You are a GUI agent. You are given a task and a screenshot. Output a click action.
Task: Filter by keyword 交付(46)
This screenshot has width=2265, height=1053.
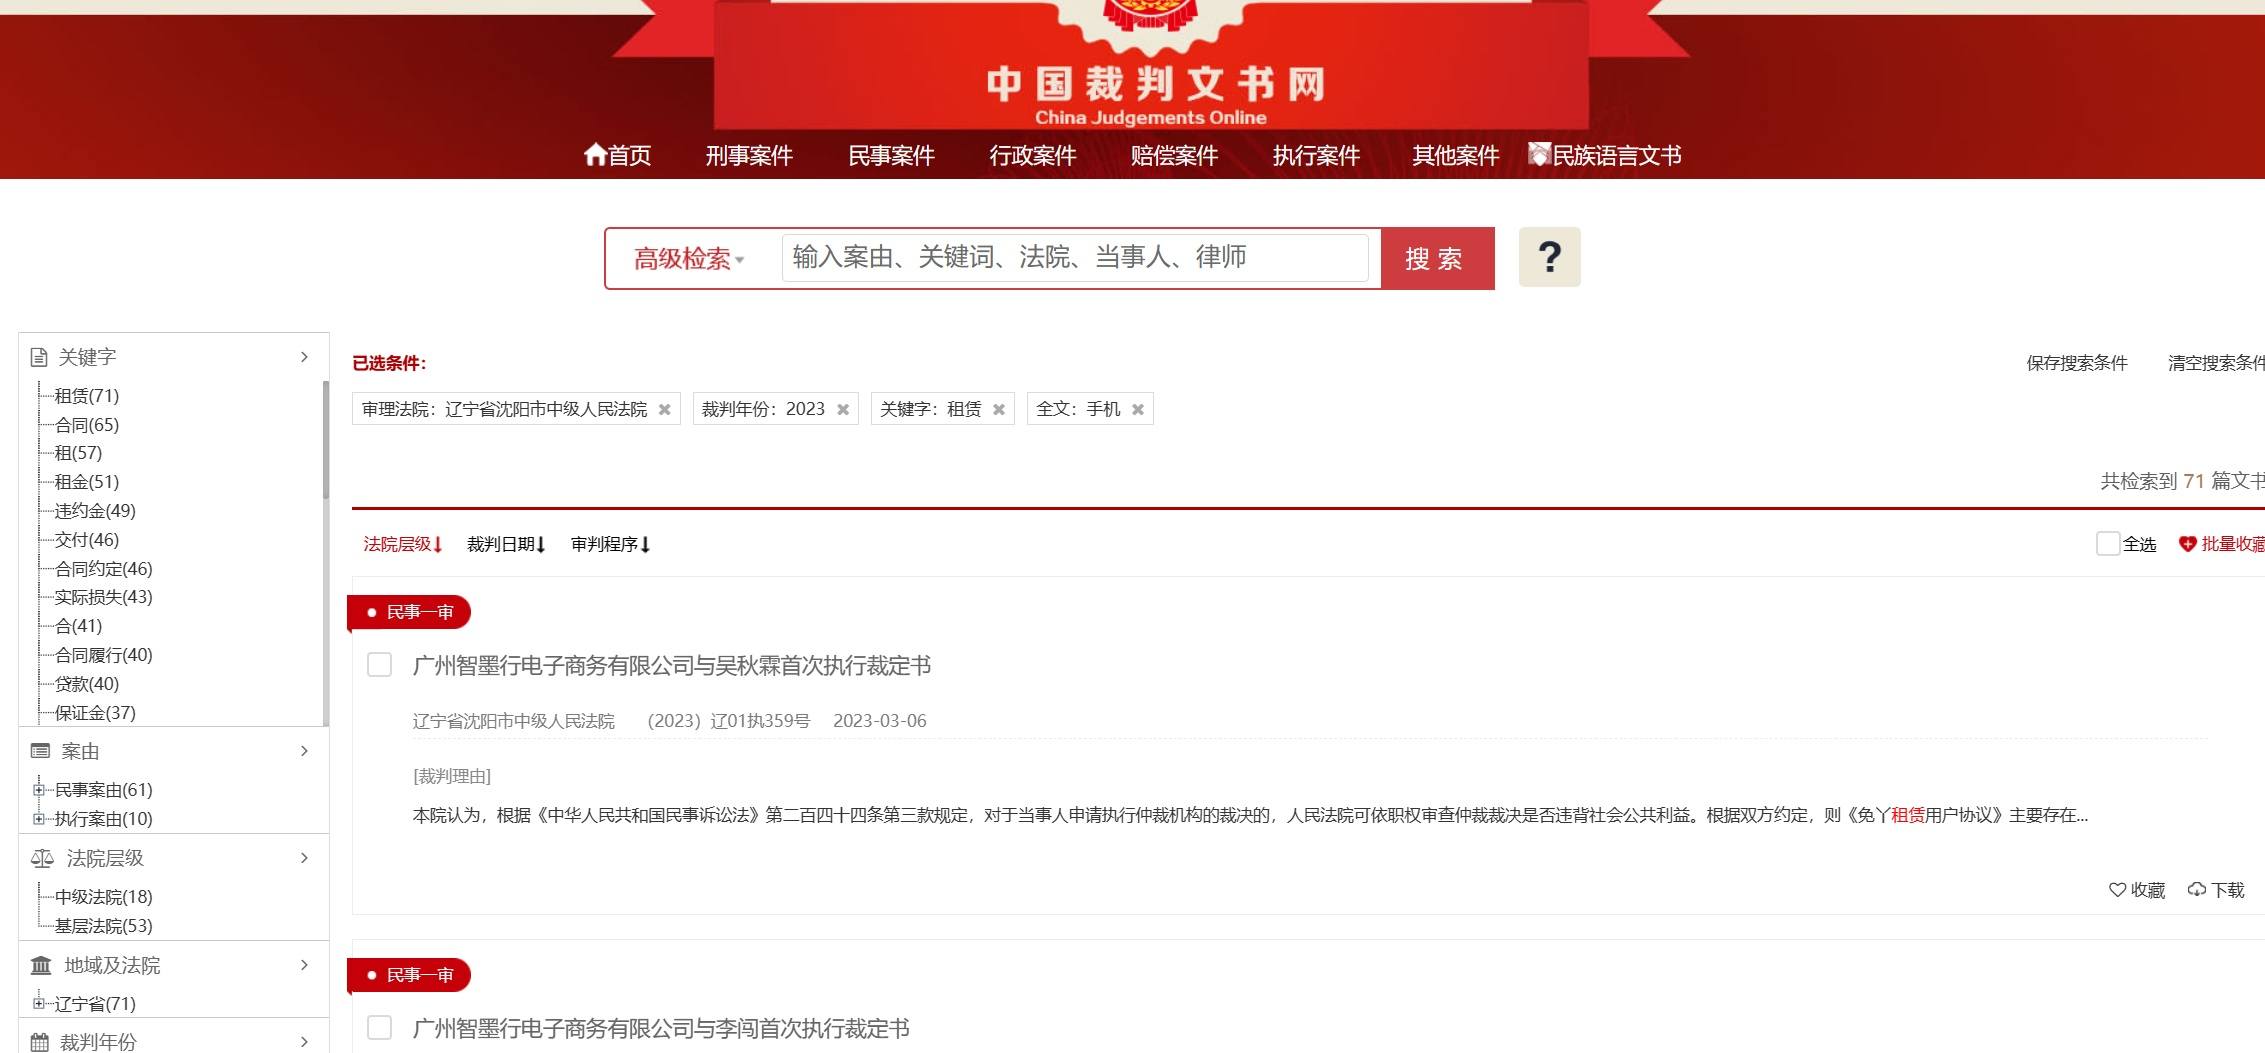87,540
